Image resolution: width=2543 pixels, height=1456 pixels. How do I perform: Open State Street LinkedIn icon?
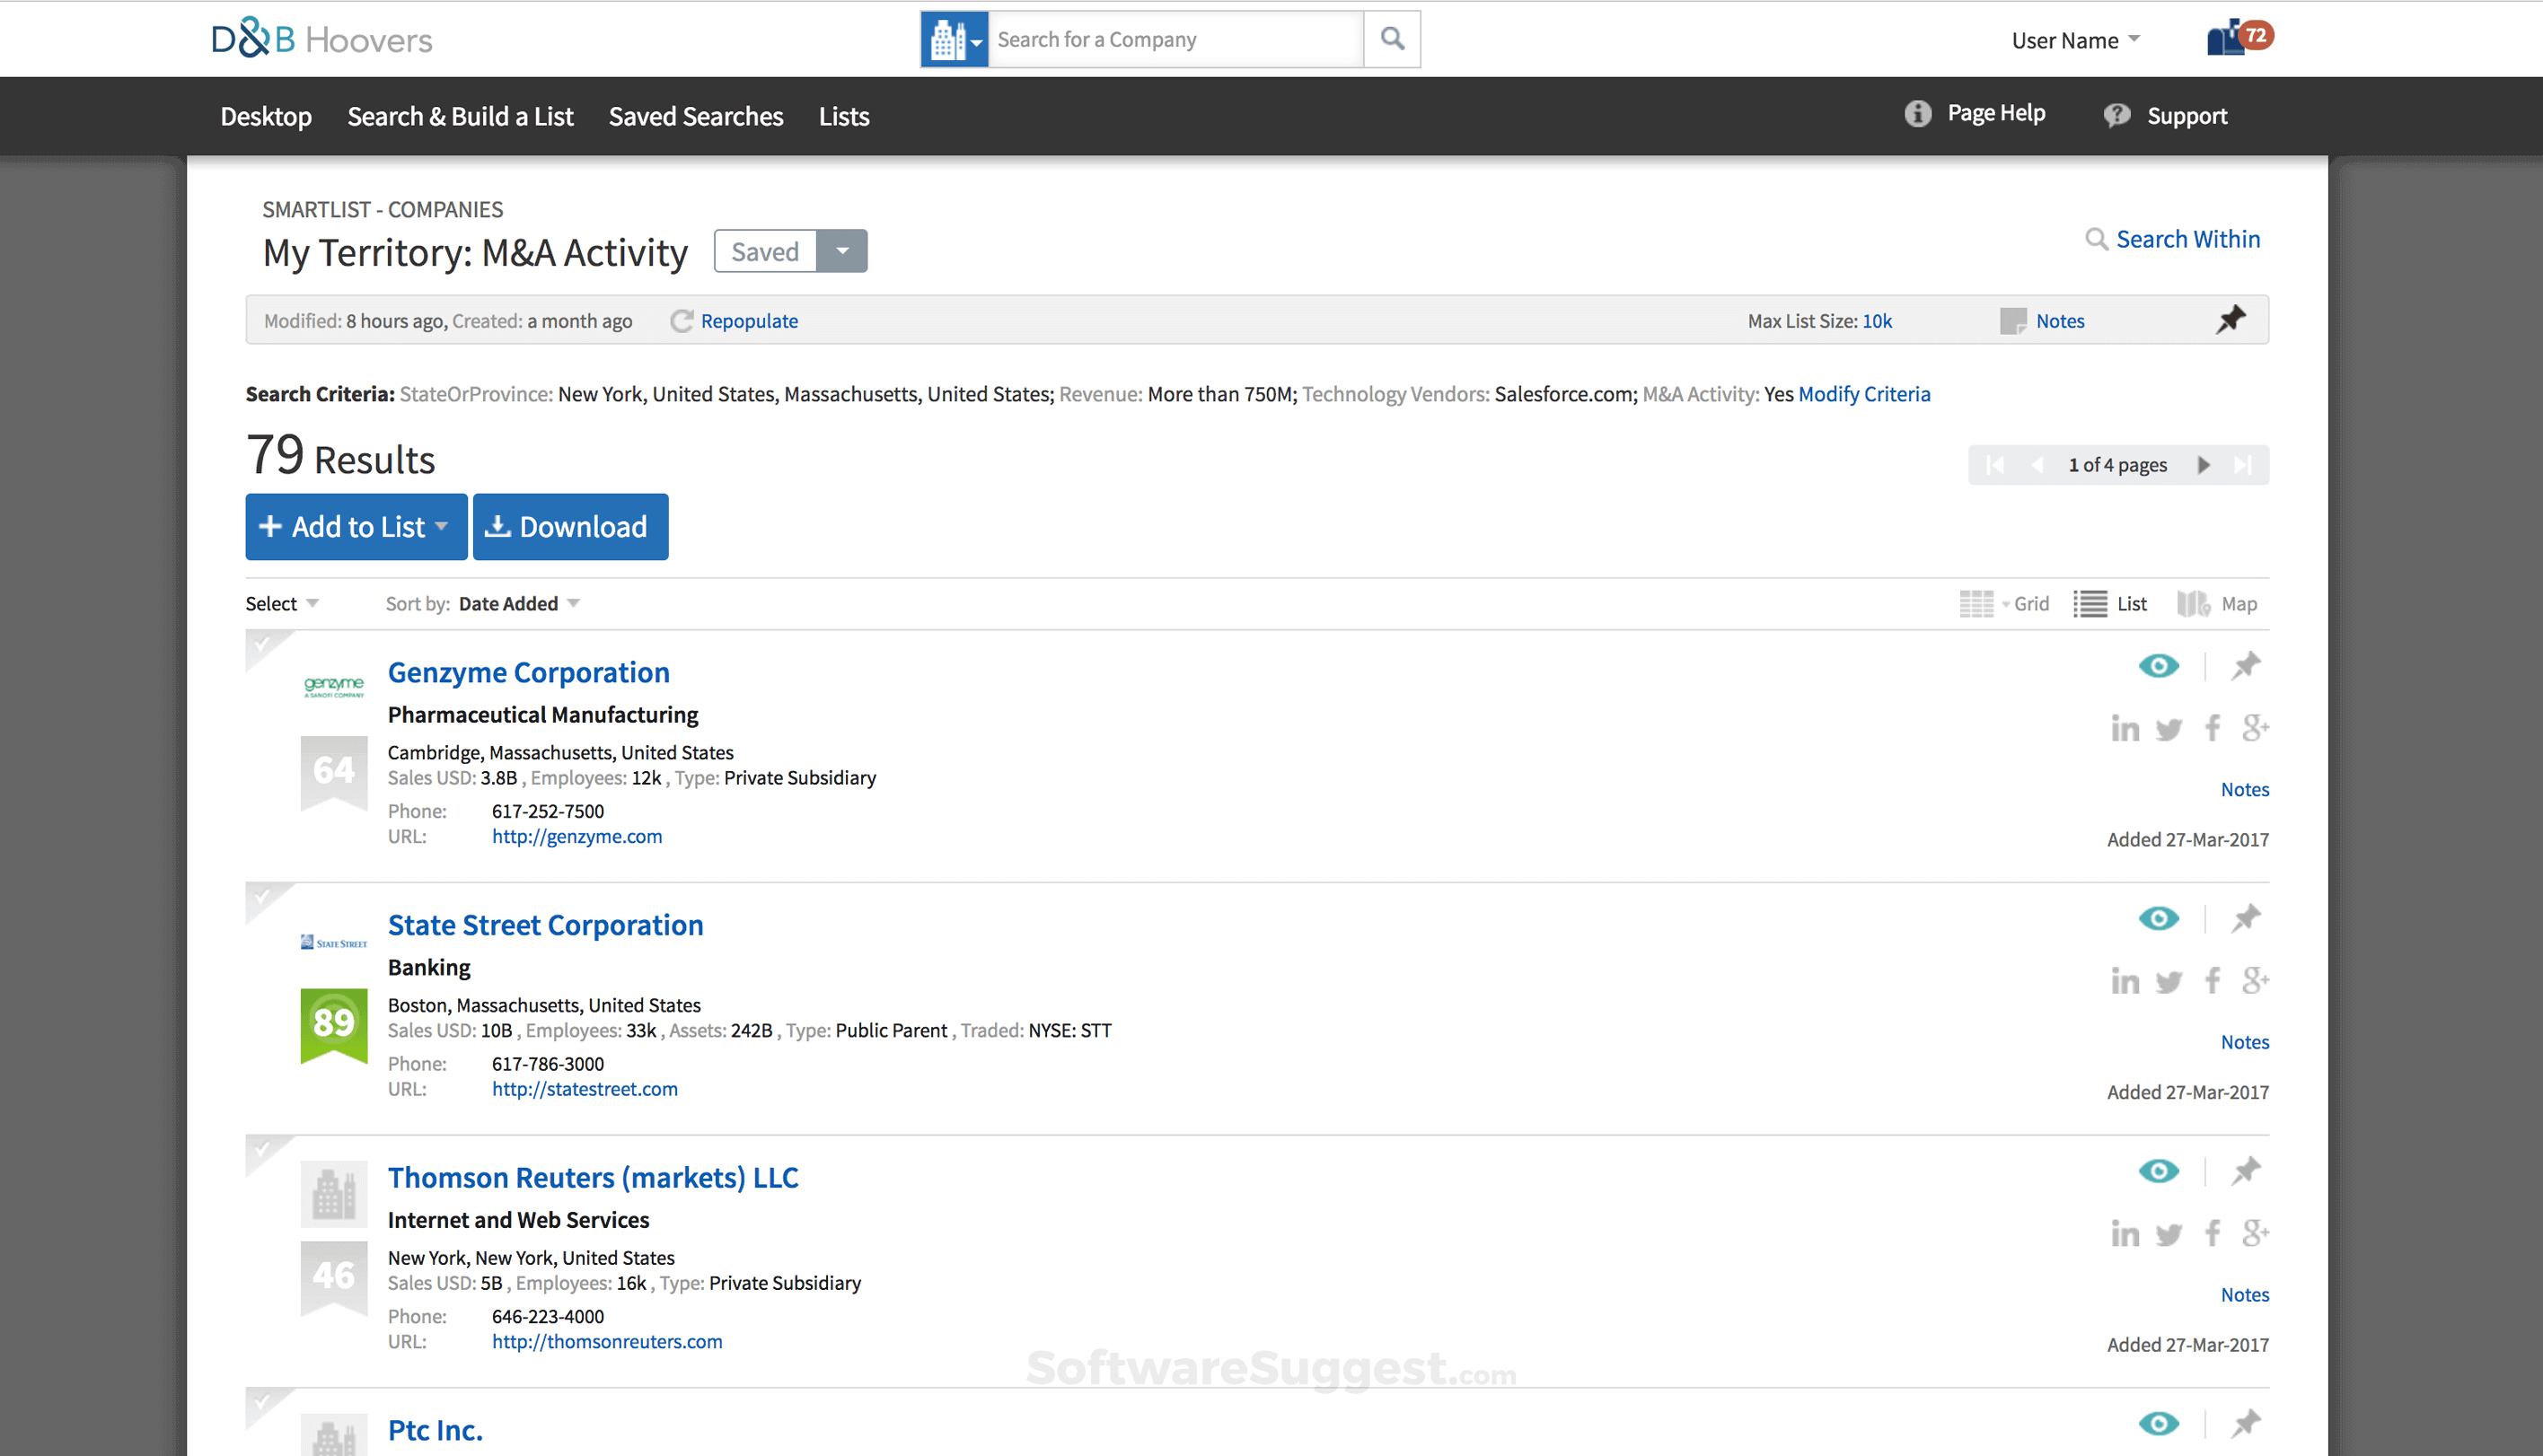pos(2125,981)
